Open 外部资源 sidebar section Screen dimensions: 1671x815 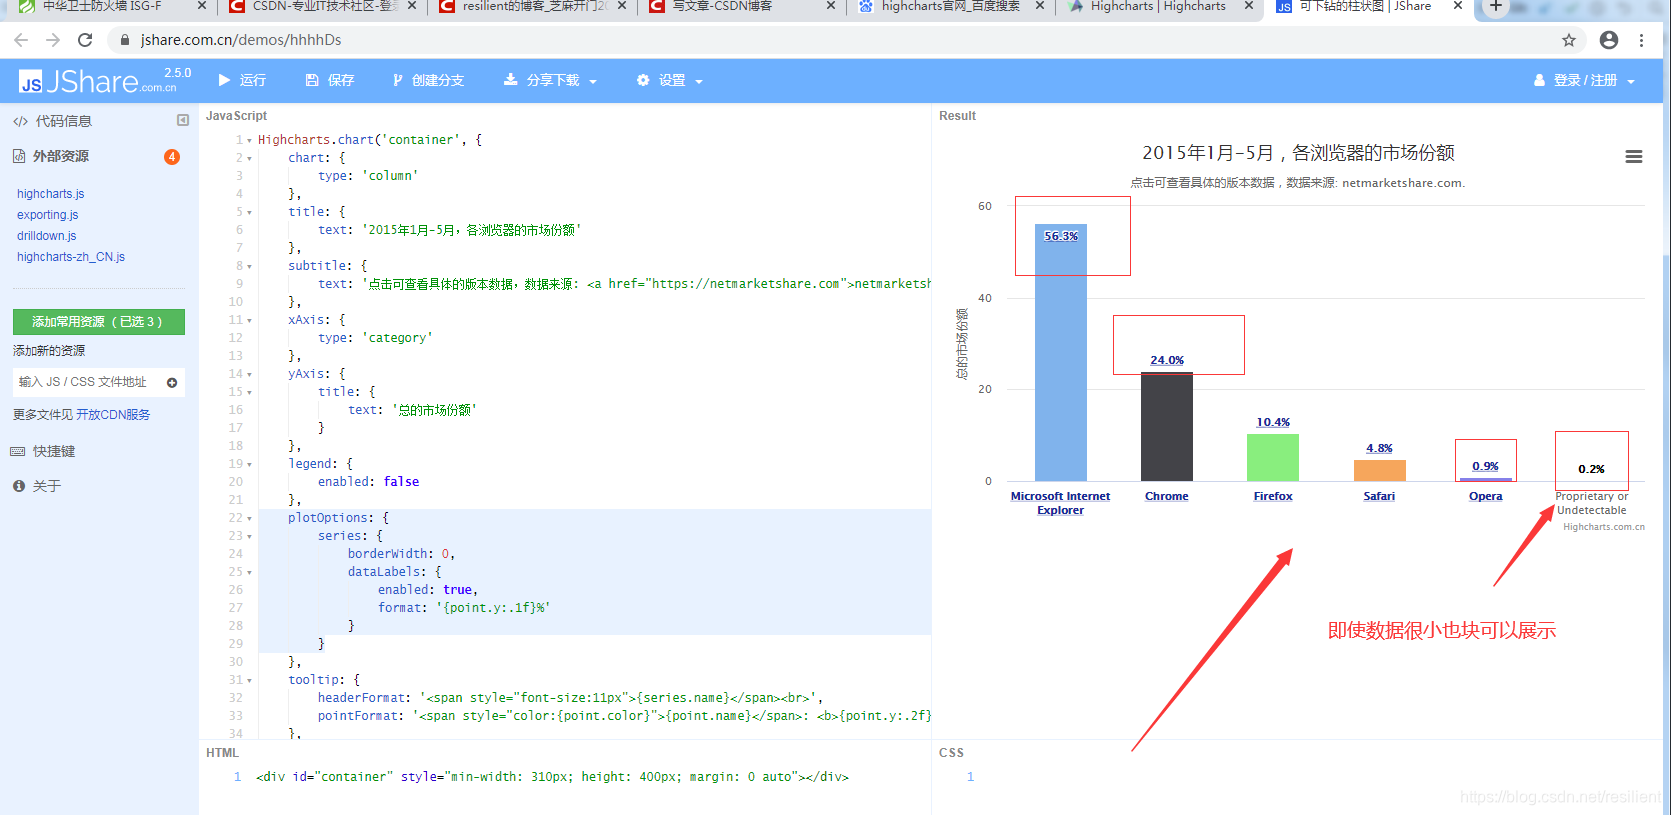click(x=51, y=156)
